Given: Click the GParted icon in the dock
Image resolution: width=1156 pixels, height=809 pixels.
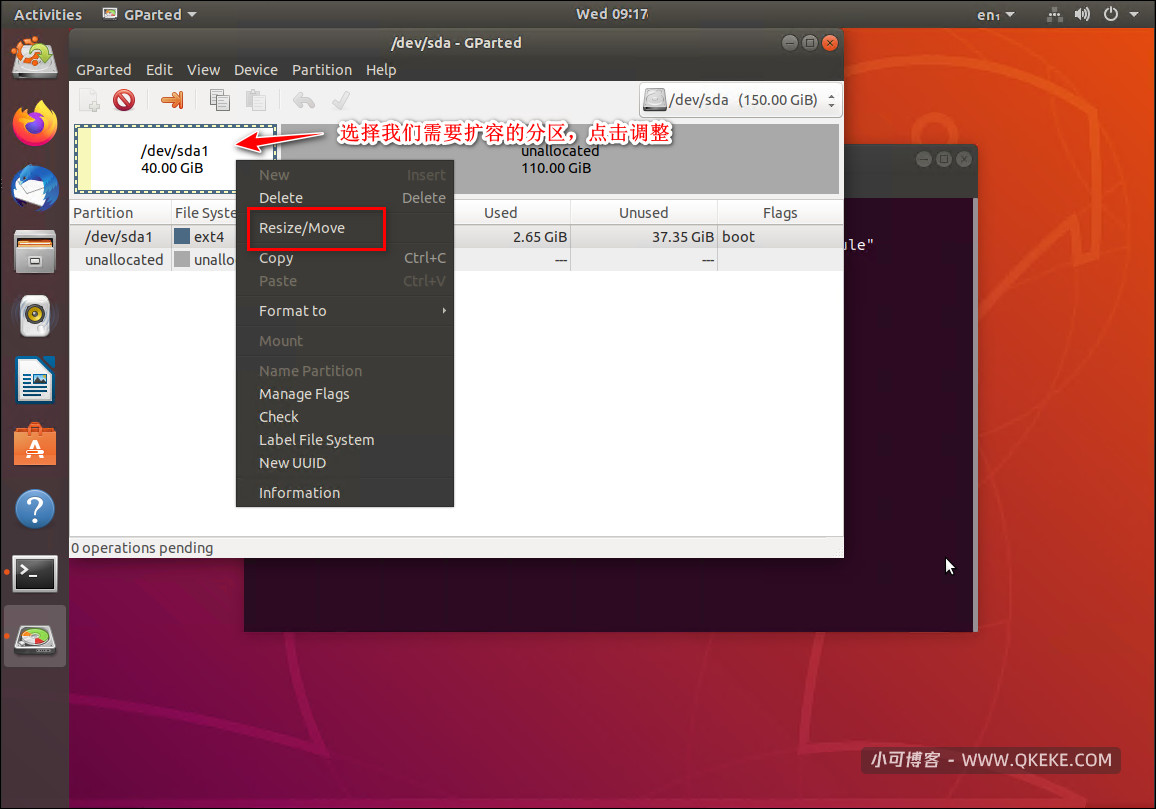Looking at the screenshot, I should (x=35, y=637).
